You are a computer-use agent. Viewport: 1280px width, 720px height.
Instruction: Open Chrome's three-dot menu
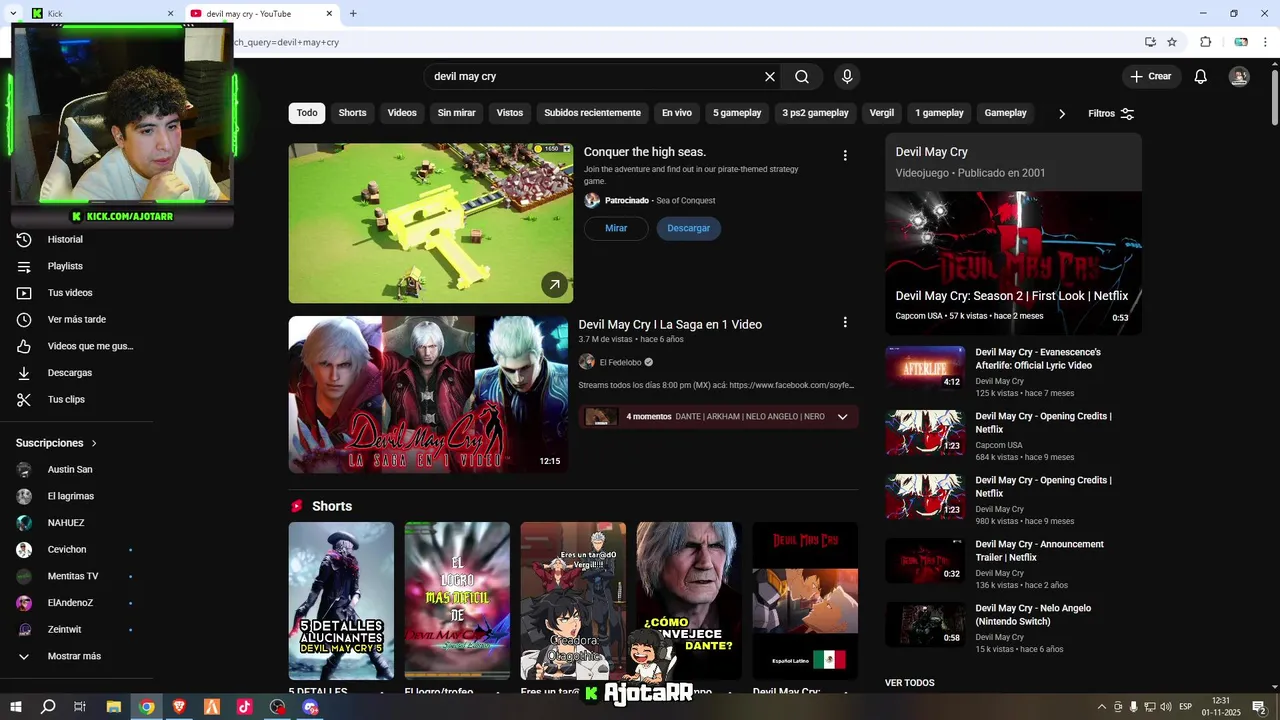(x=1265, y=42)
